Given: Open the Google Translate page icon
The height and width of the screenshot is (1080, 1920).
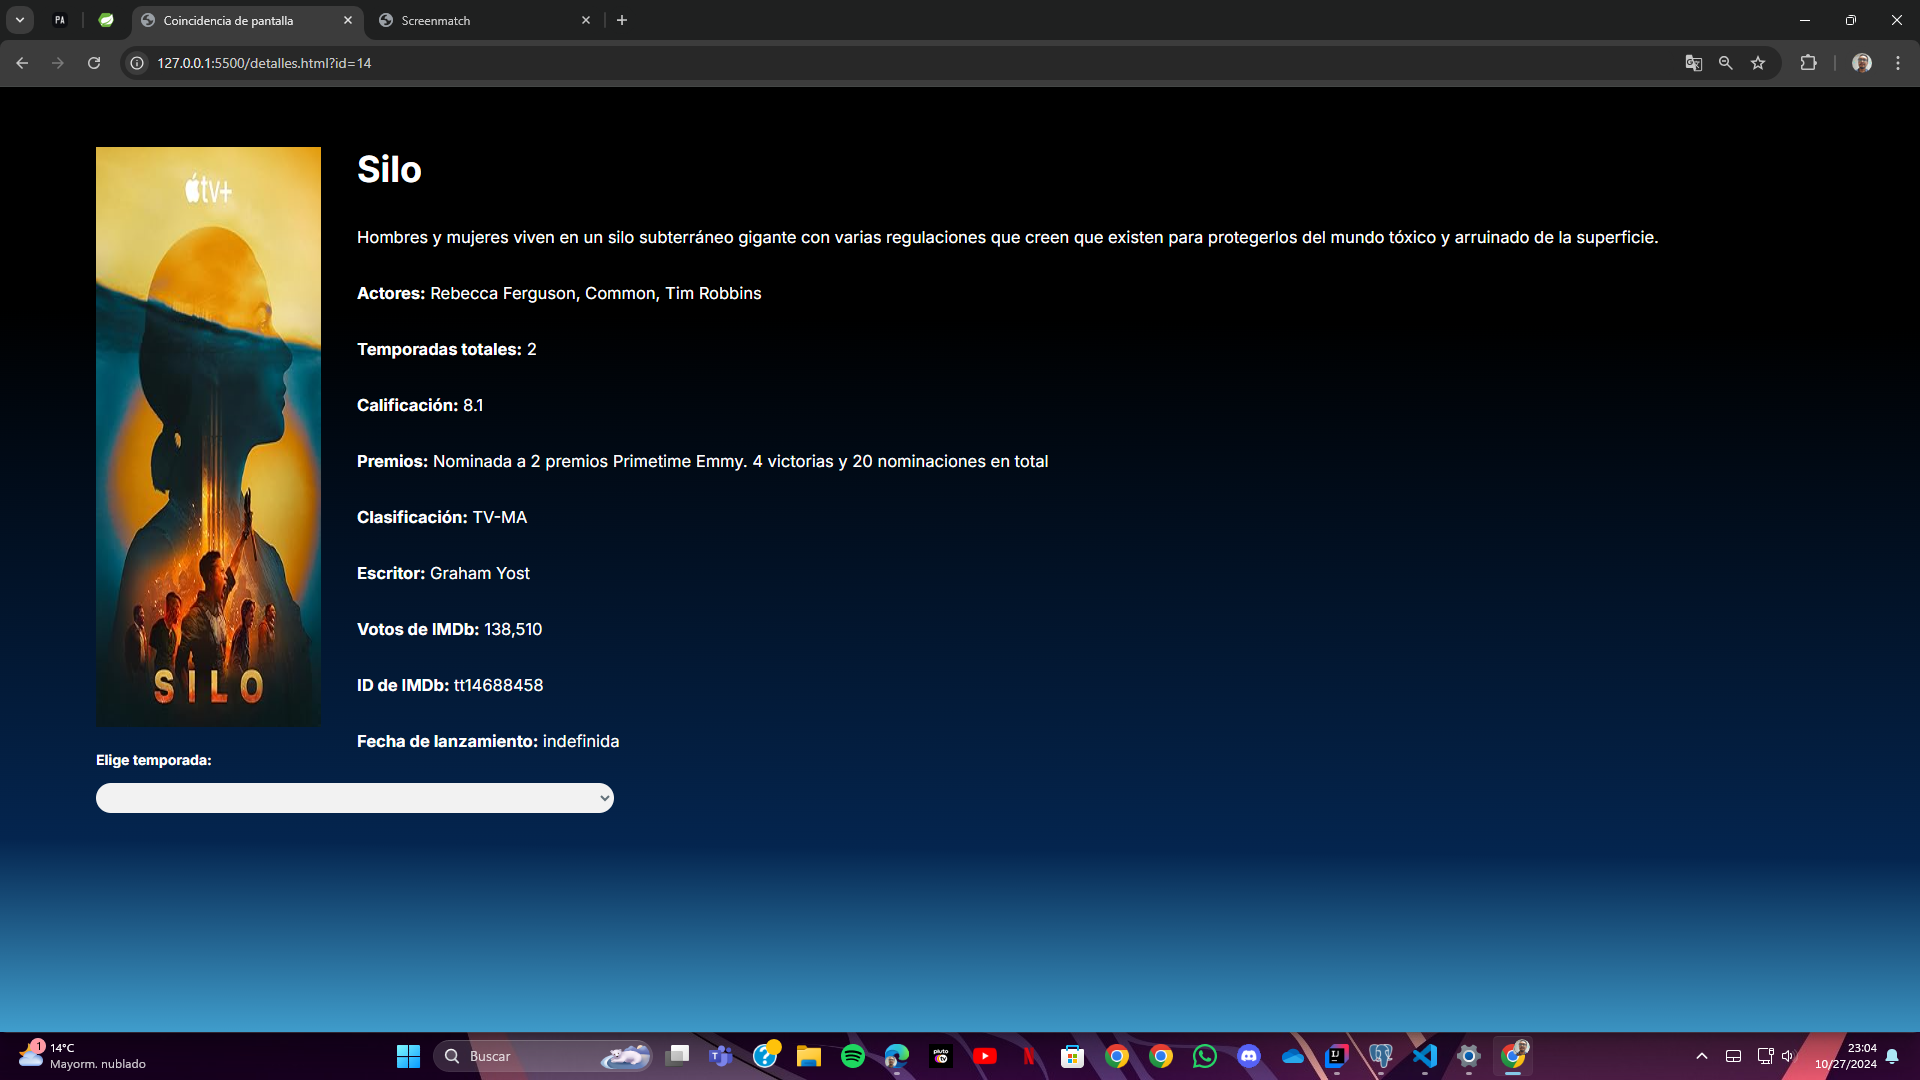Looking at the screenshot, I should point(1693,63).
